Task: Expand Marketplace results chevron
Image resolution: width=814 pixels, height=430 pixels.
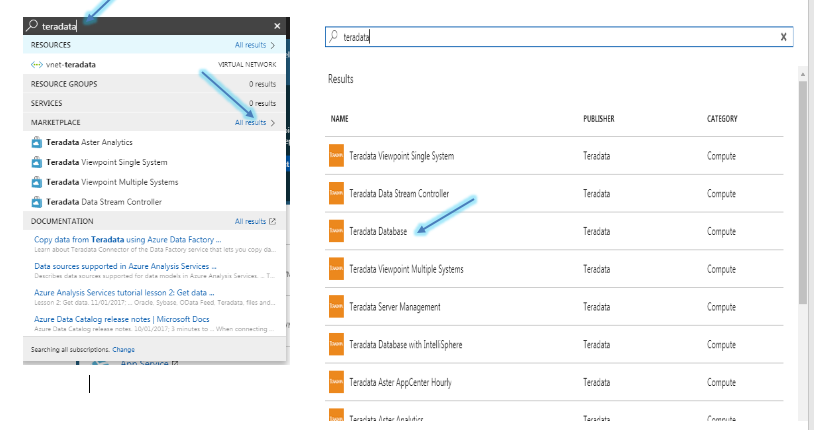Action: [x=273, y=123]
